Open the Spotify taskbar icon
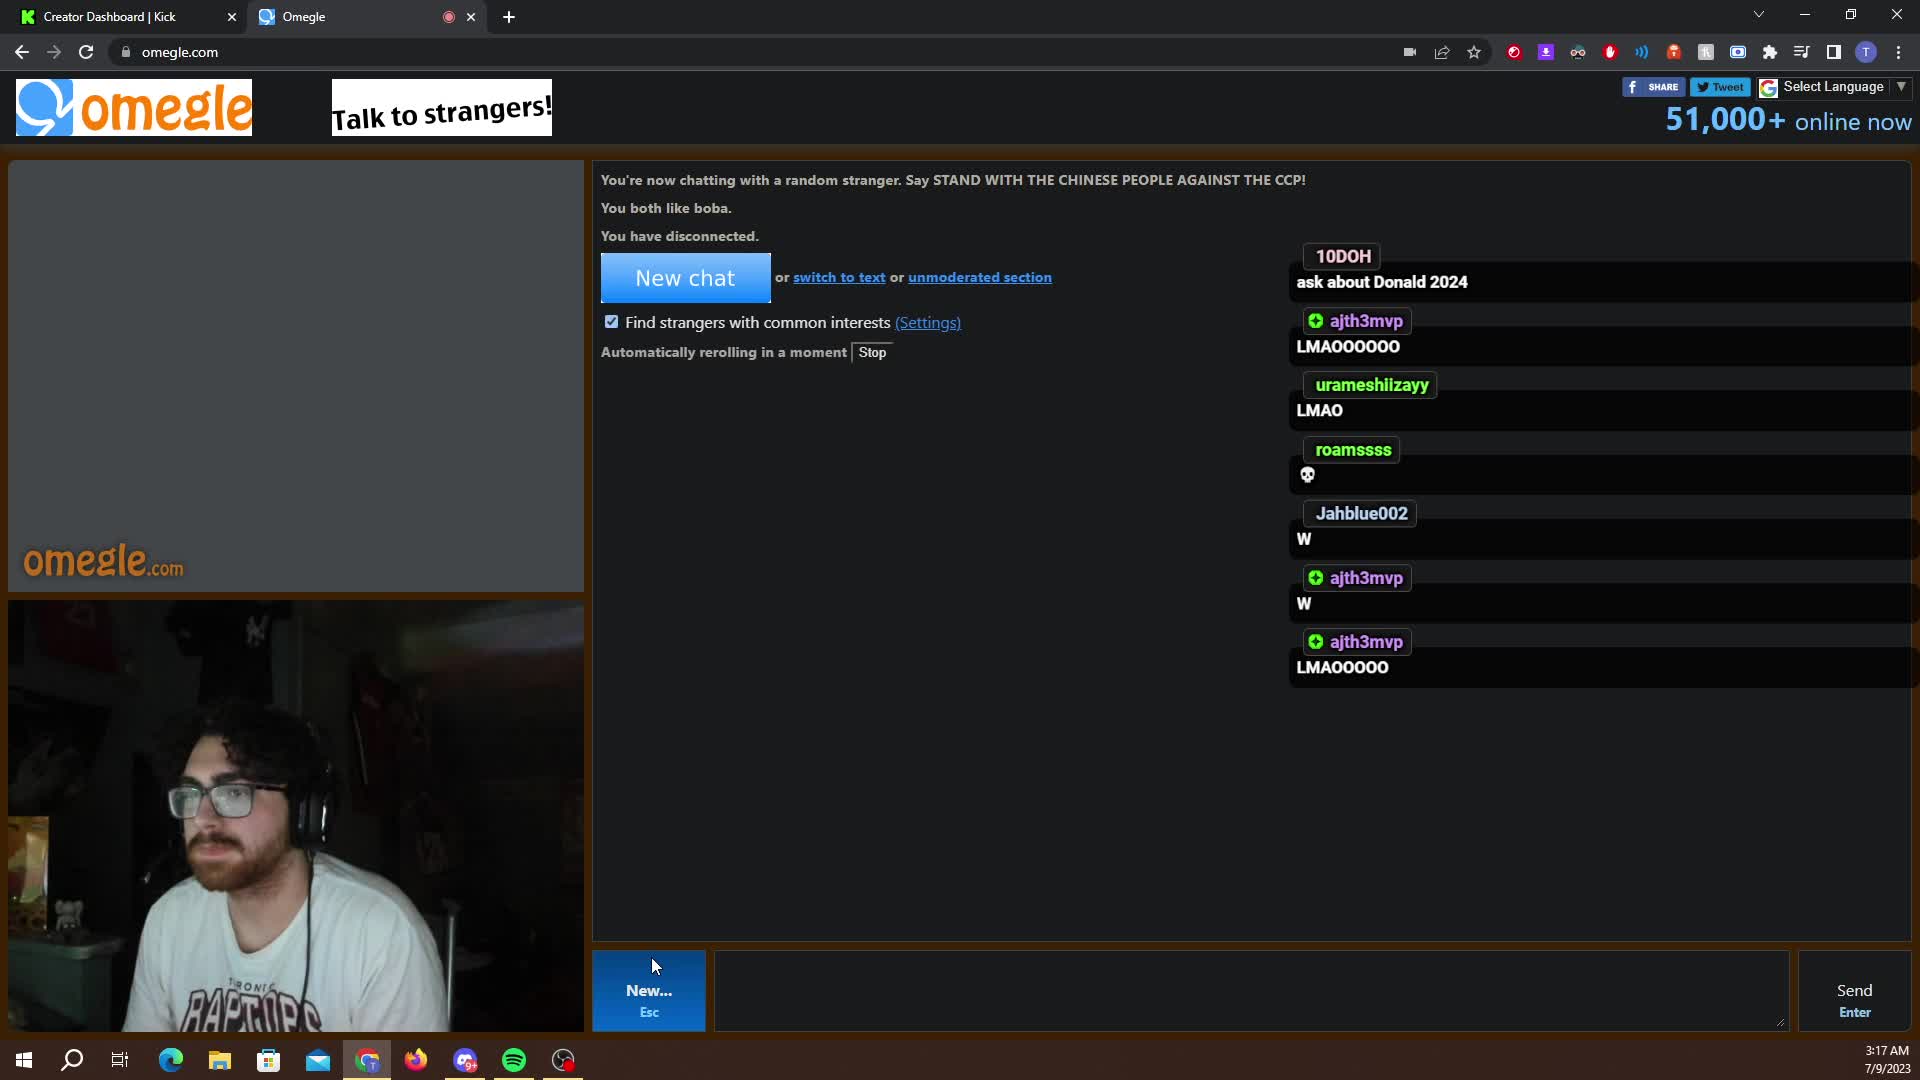The height and width of the screenshot is (1080, 1920). tap(514, 1060)
